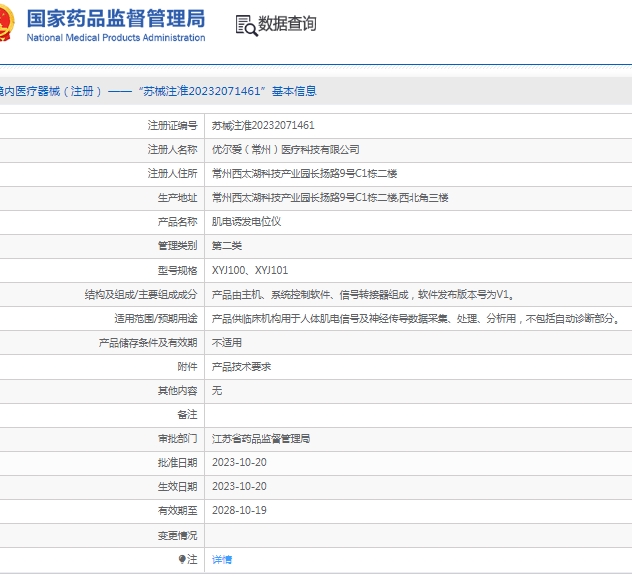Click the 备注 label
Screen dimensions: 632x577
pyautogui.click(x=187, y=415)
